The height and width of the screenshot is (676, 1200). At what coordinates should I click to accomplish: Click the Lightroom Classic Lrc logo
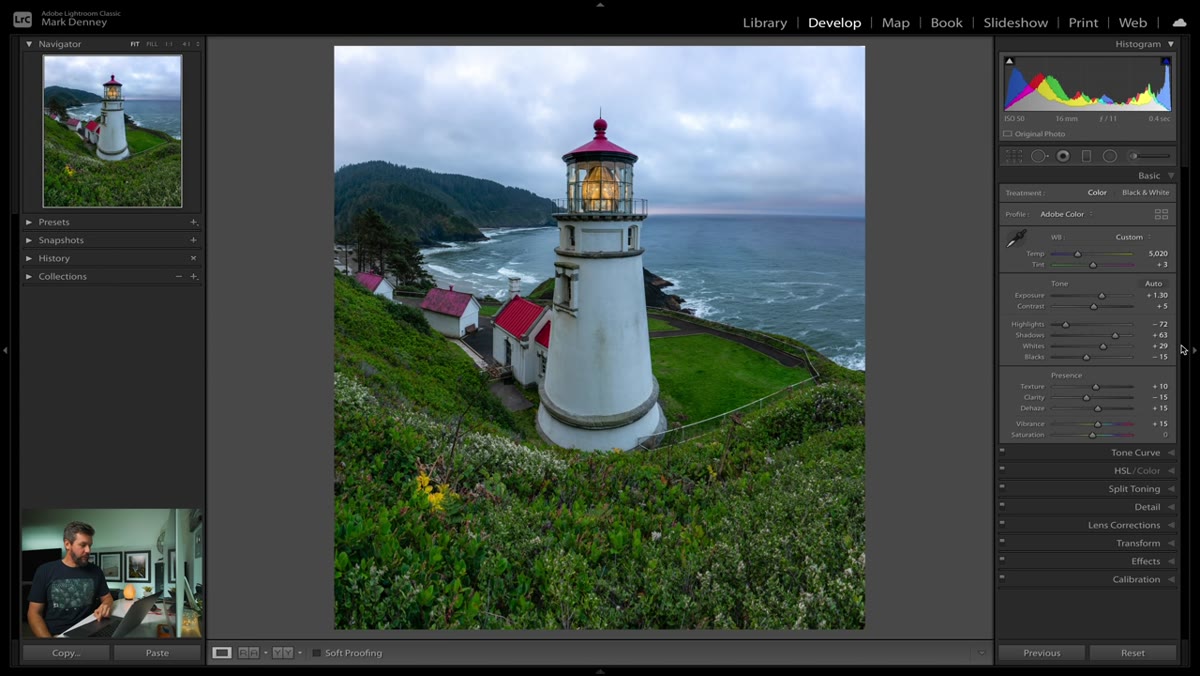[22, 19]
